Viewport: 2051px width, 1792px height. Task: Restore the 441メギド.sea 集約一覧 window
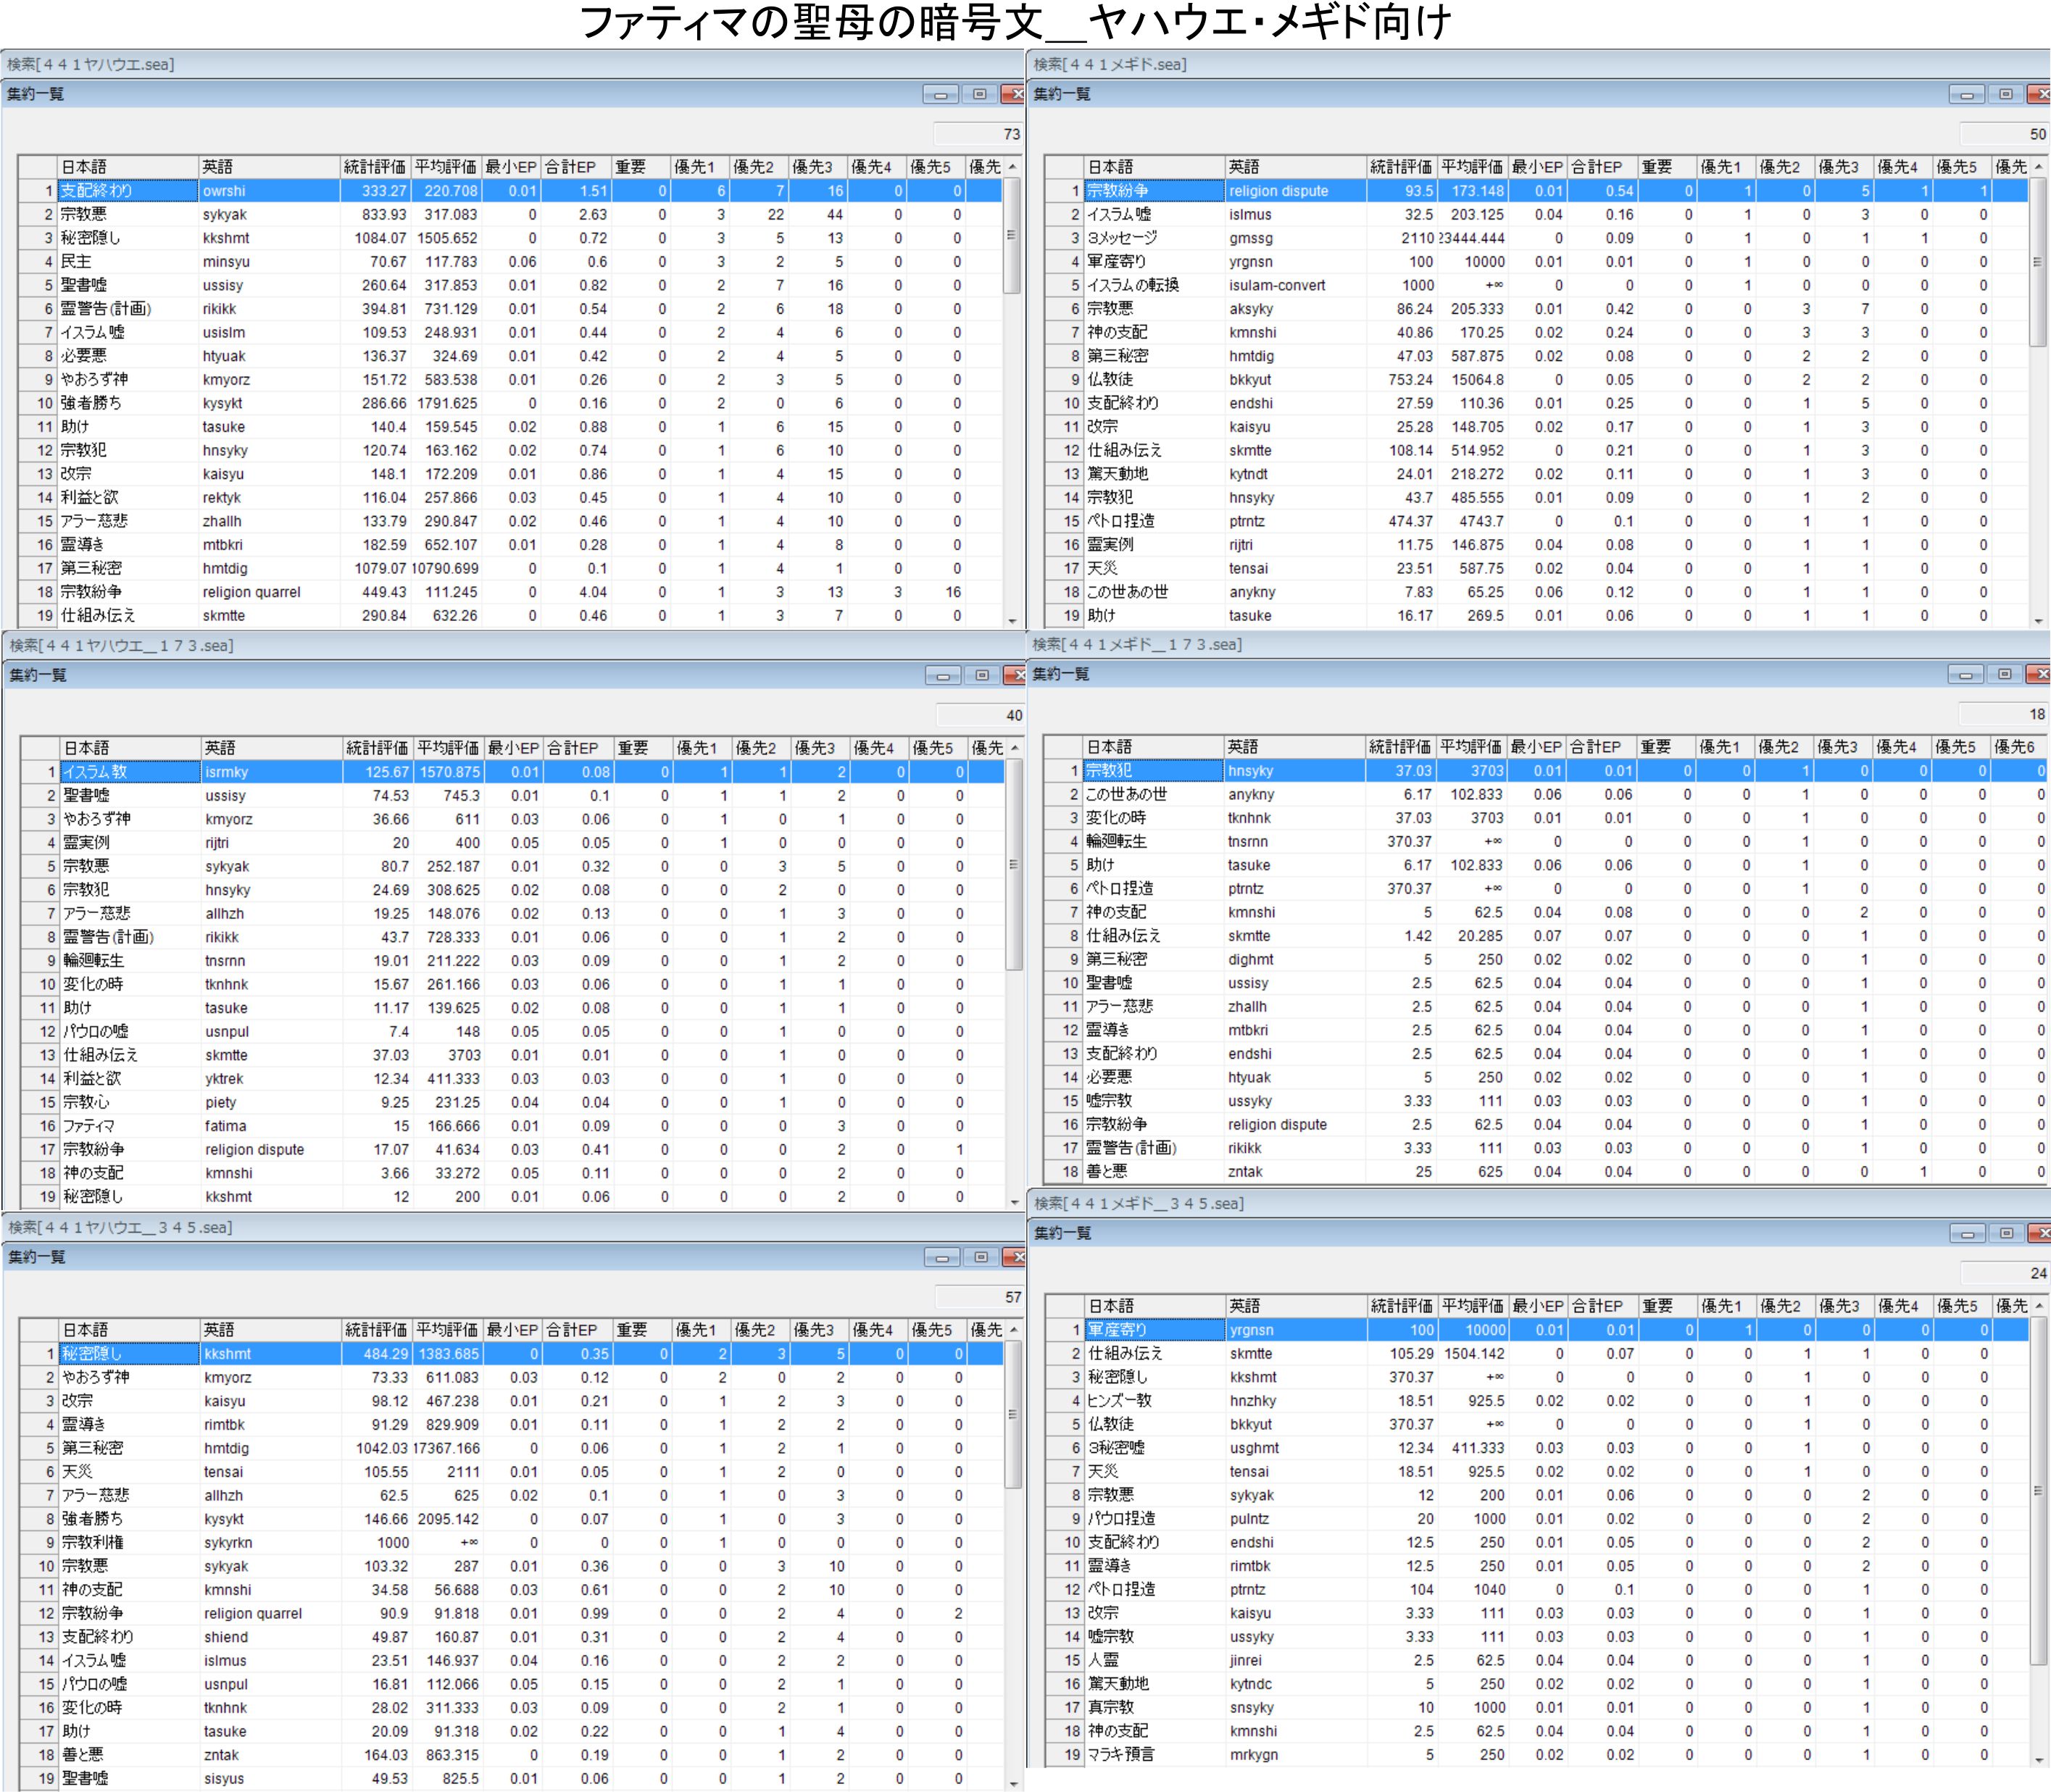click(x=2006, y=95)
